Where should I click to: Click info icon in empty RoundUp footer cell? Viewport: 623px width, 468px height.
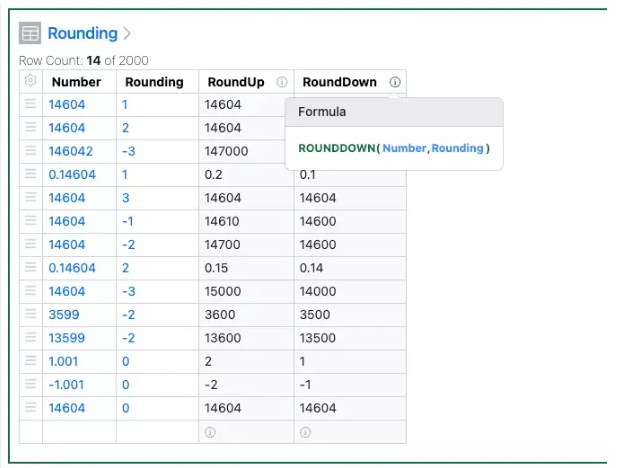(210, 432)
